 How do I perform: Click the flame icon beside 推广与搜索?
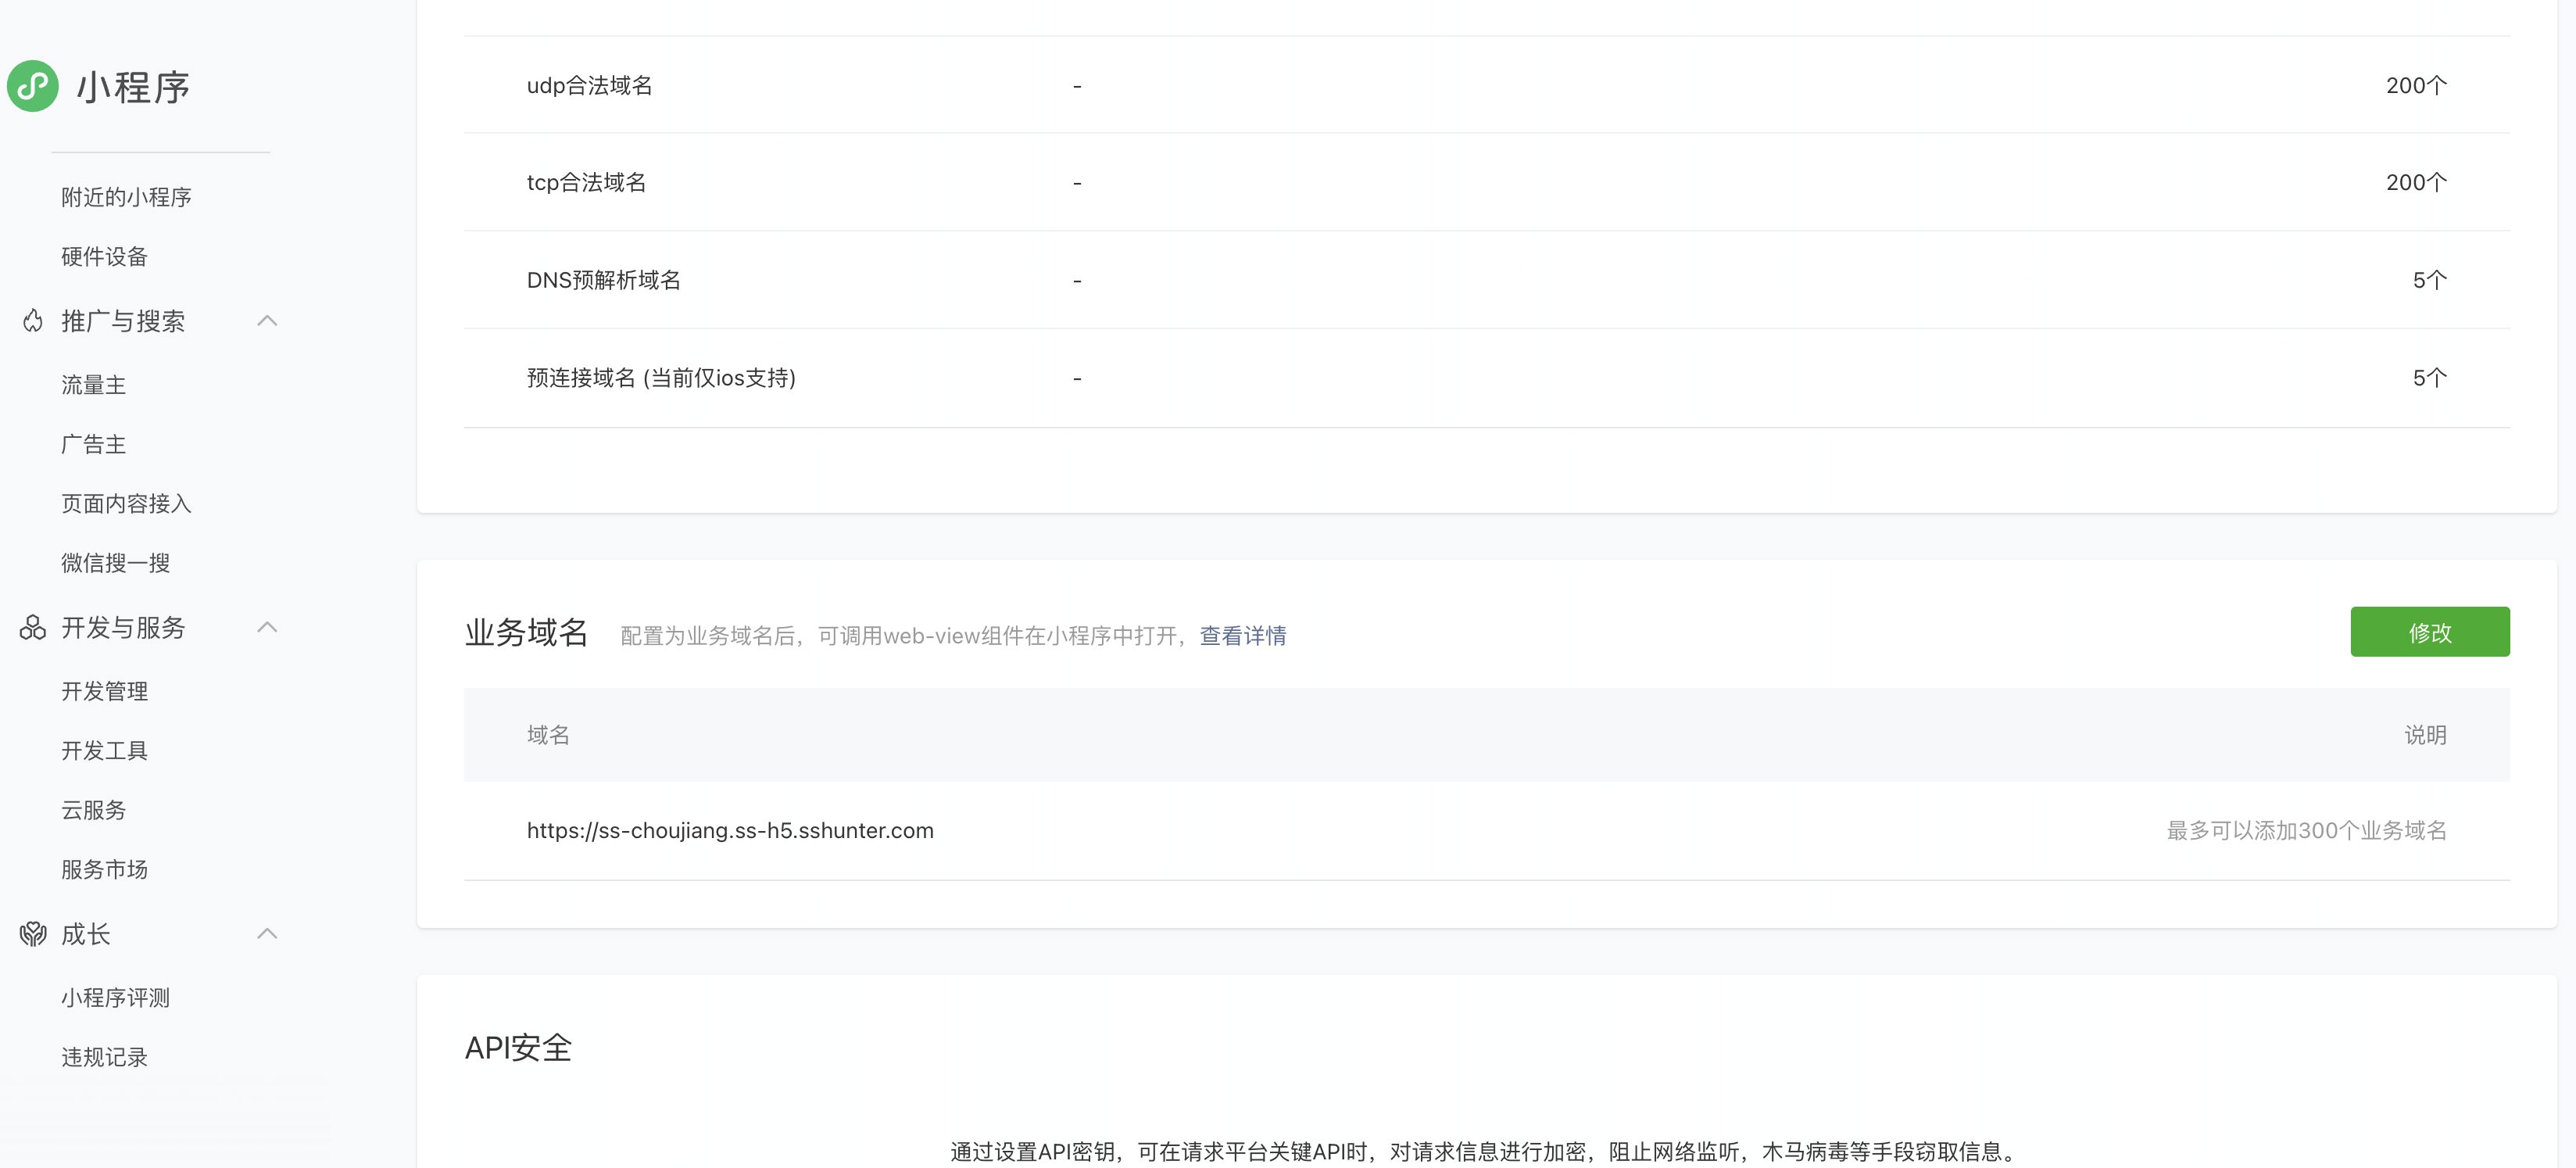click(x=33, y=321)
